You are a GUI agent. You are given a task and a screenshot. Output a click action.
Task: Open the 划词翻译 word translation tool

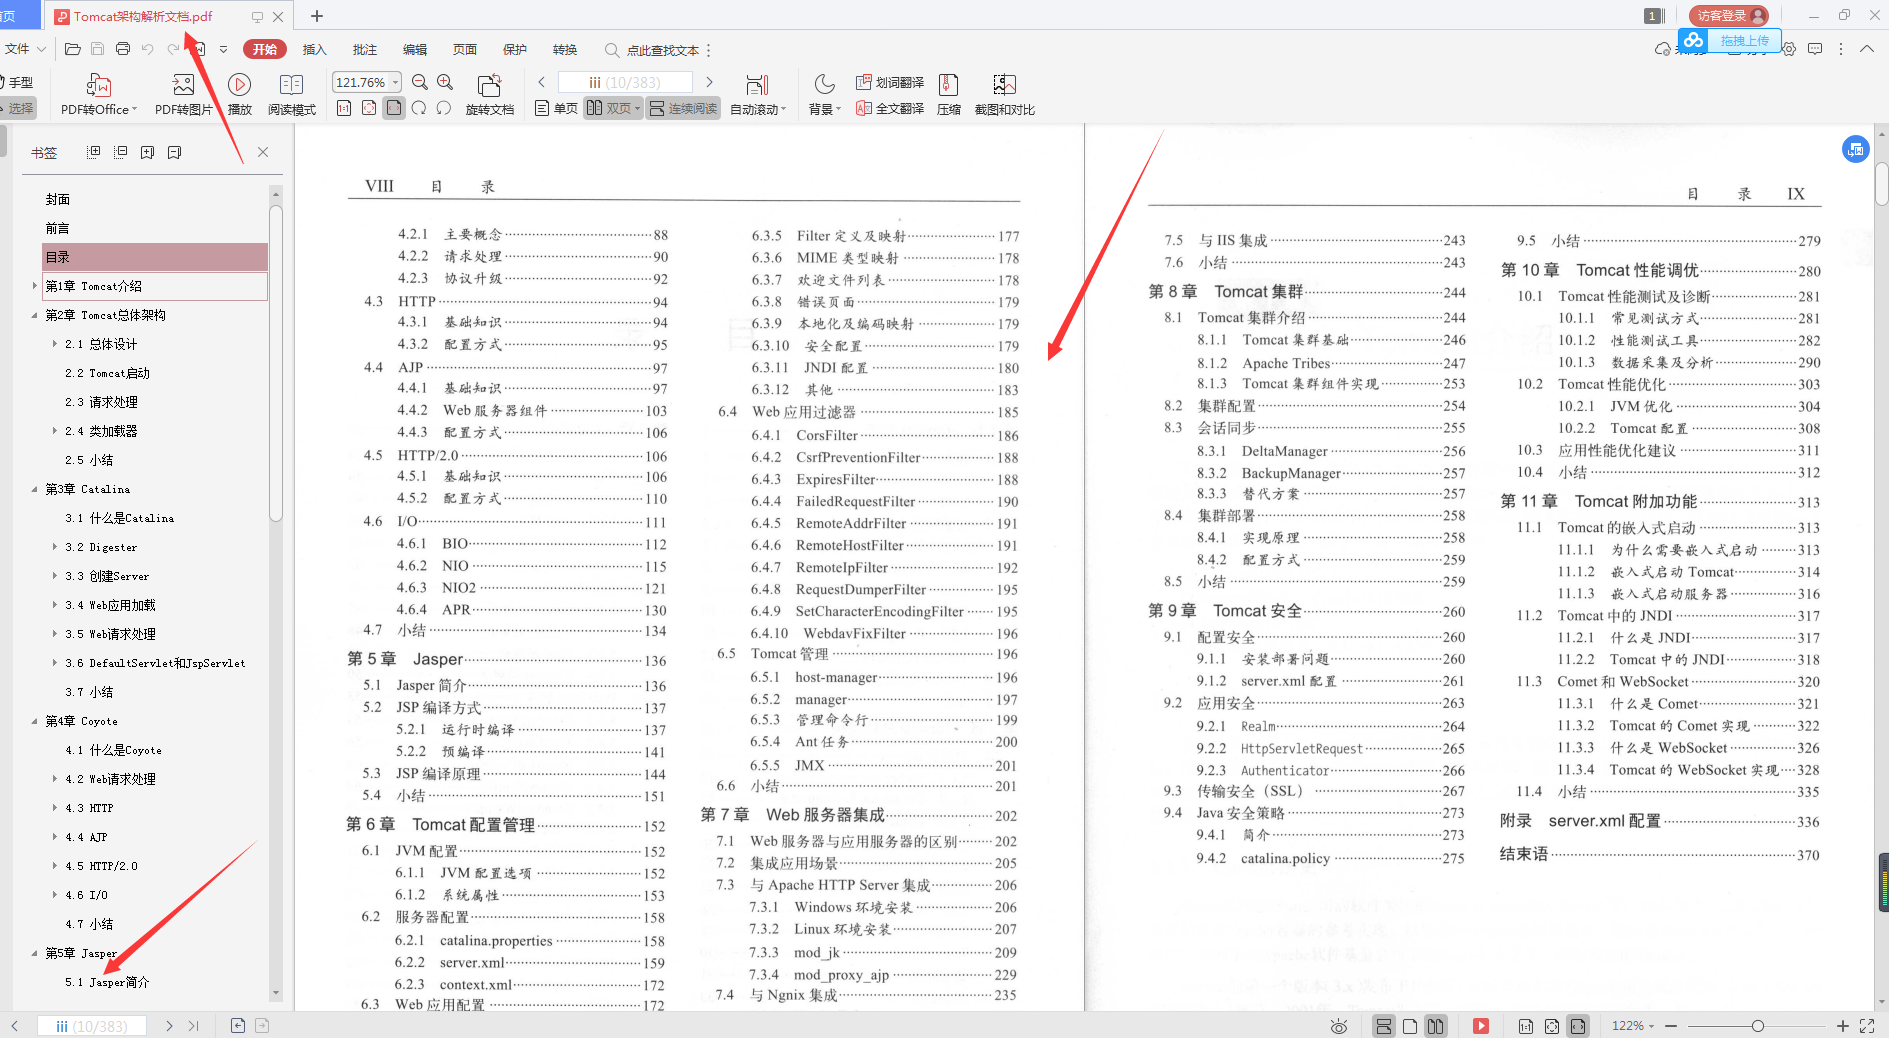[x=890, y=82]
